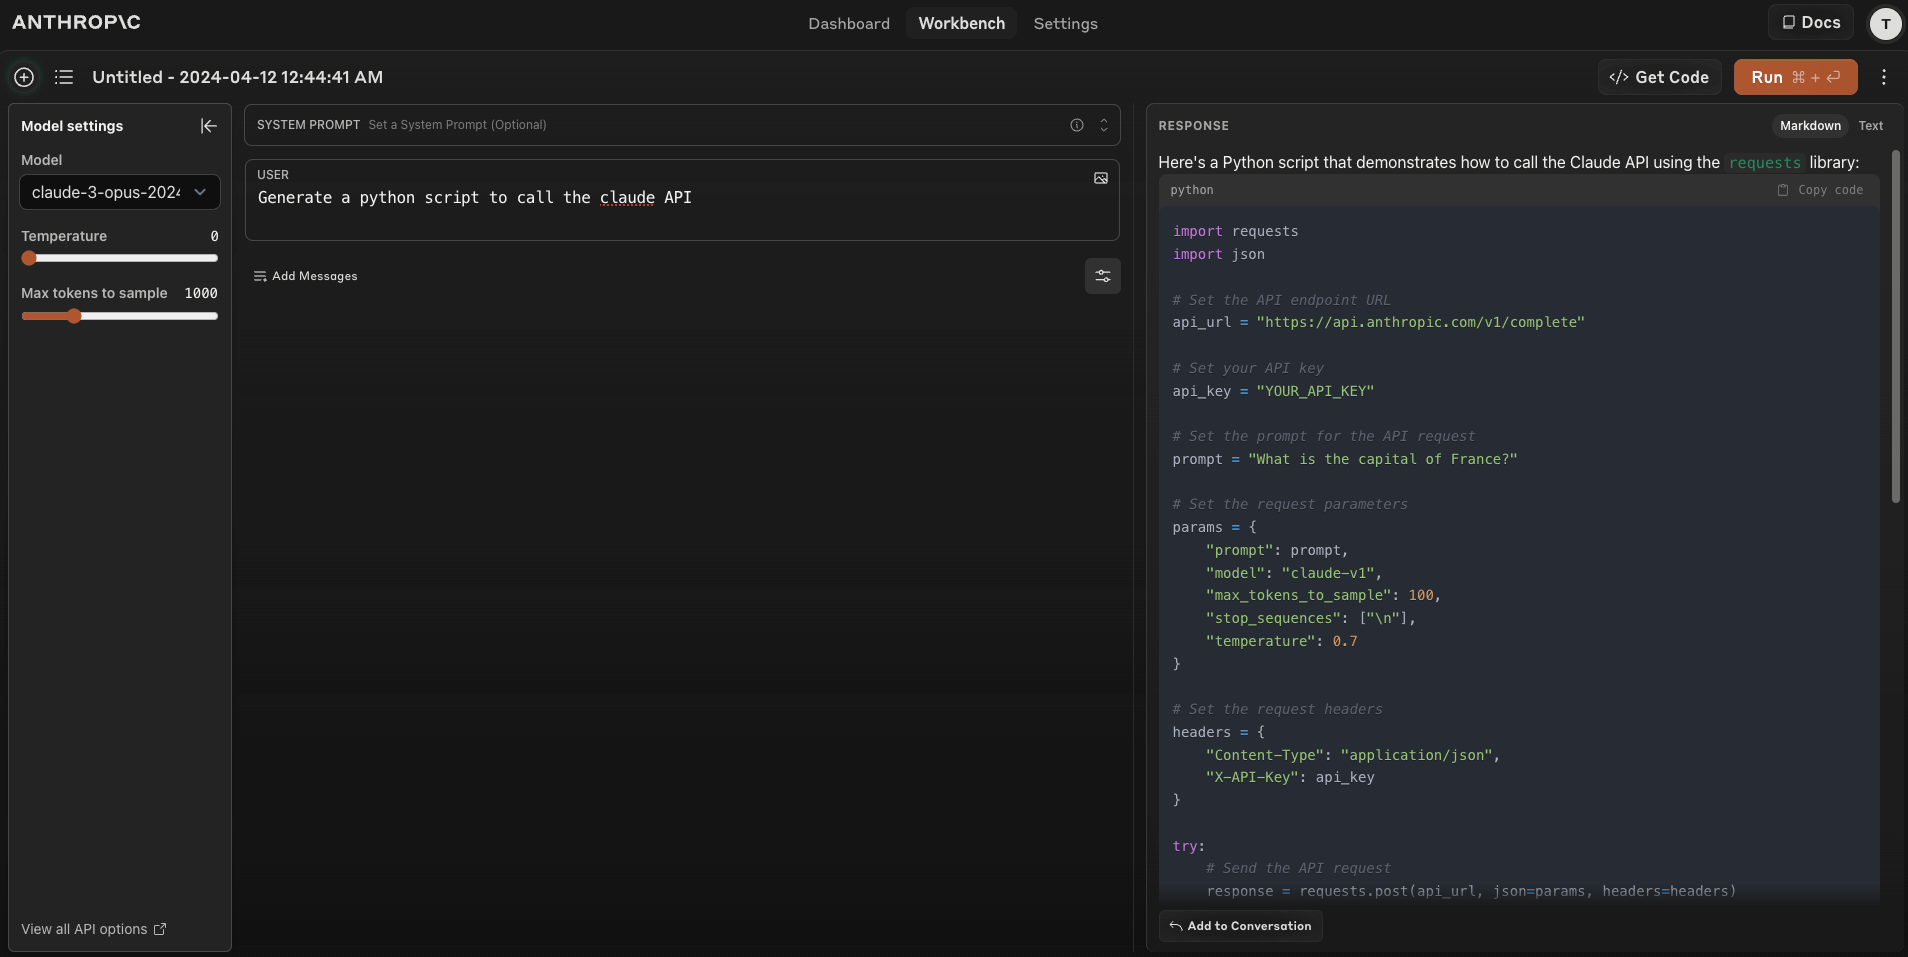Click the inline requests code word

pos(1765,163)
